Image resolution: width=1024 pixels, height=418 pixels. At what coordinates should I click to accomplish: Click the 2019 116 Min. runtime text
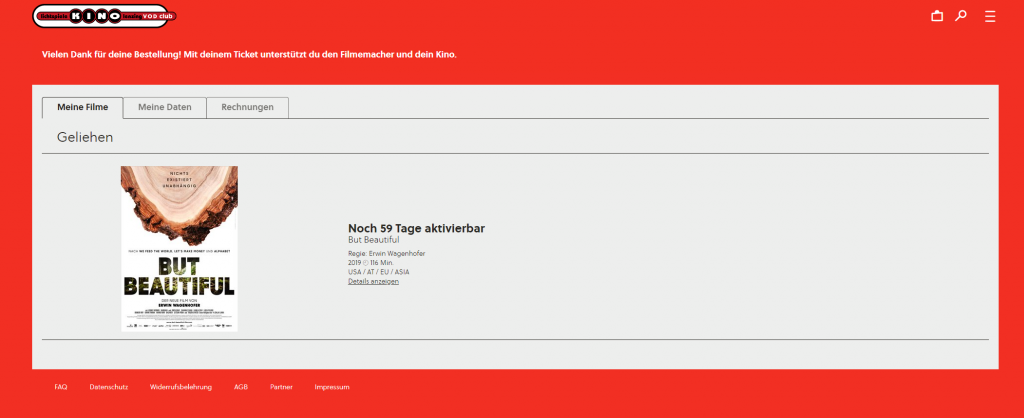click(371, 263)
